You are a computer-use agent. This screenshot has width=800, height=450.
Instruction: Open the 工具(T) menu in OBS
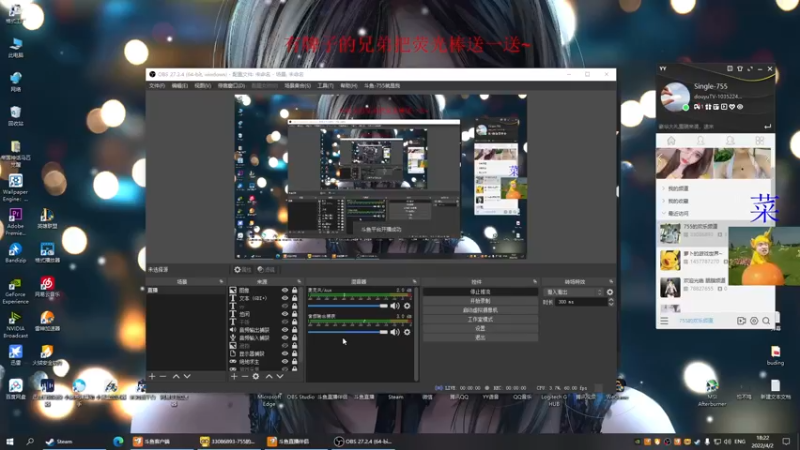tap(325, 86)
